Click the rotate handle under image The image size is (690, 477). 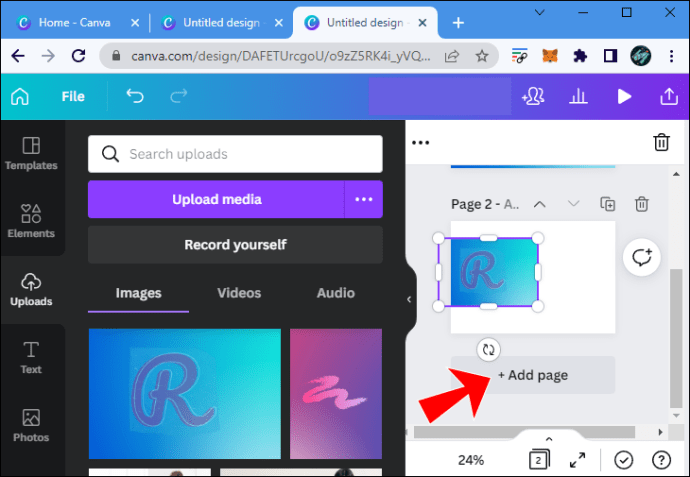click(x=488, y=350)
